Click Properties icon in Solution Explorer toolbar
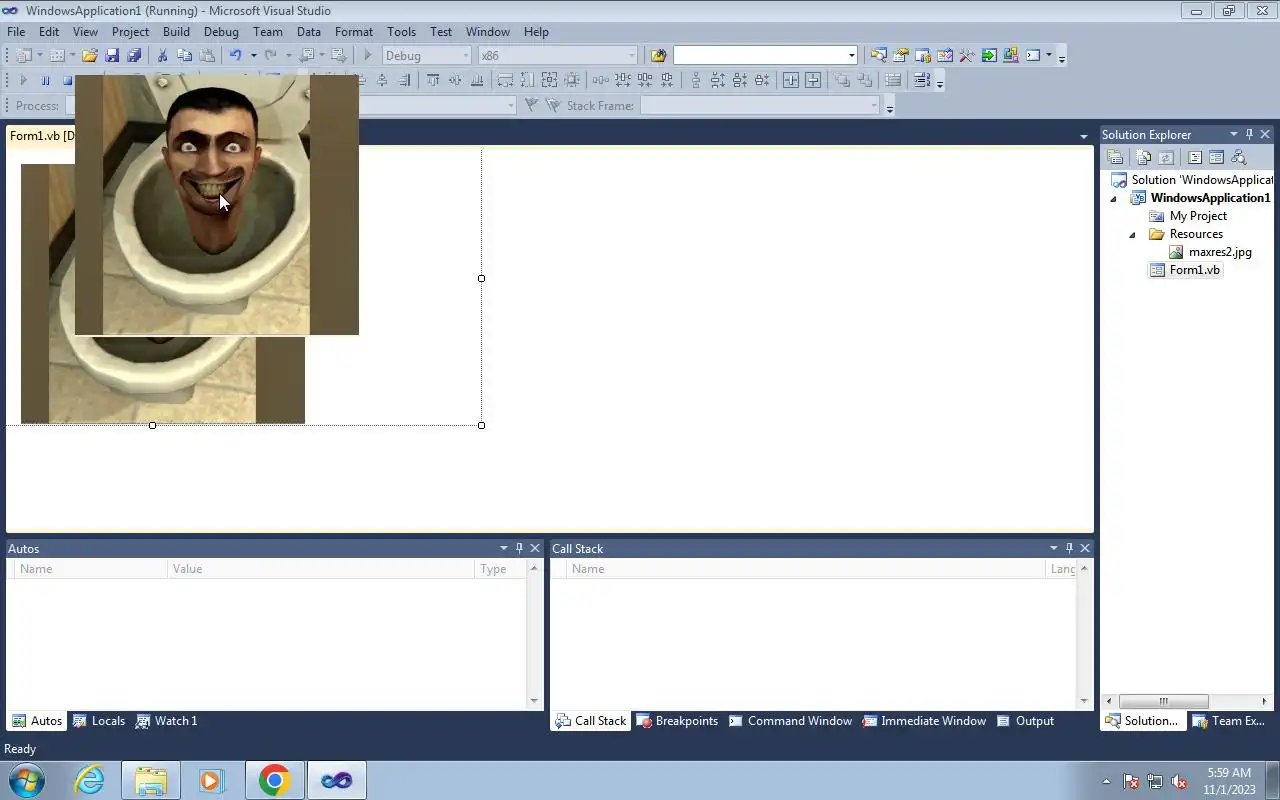 (1115, 158)
